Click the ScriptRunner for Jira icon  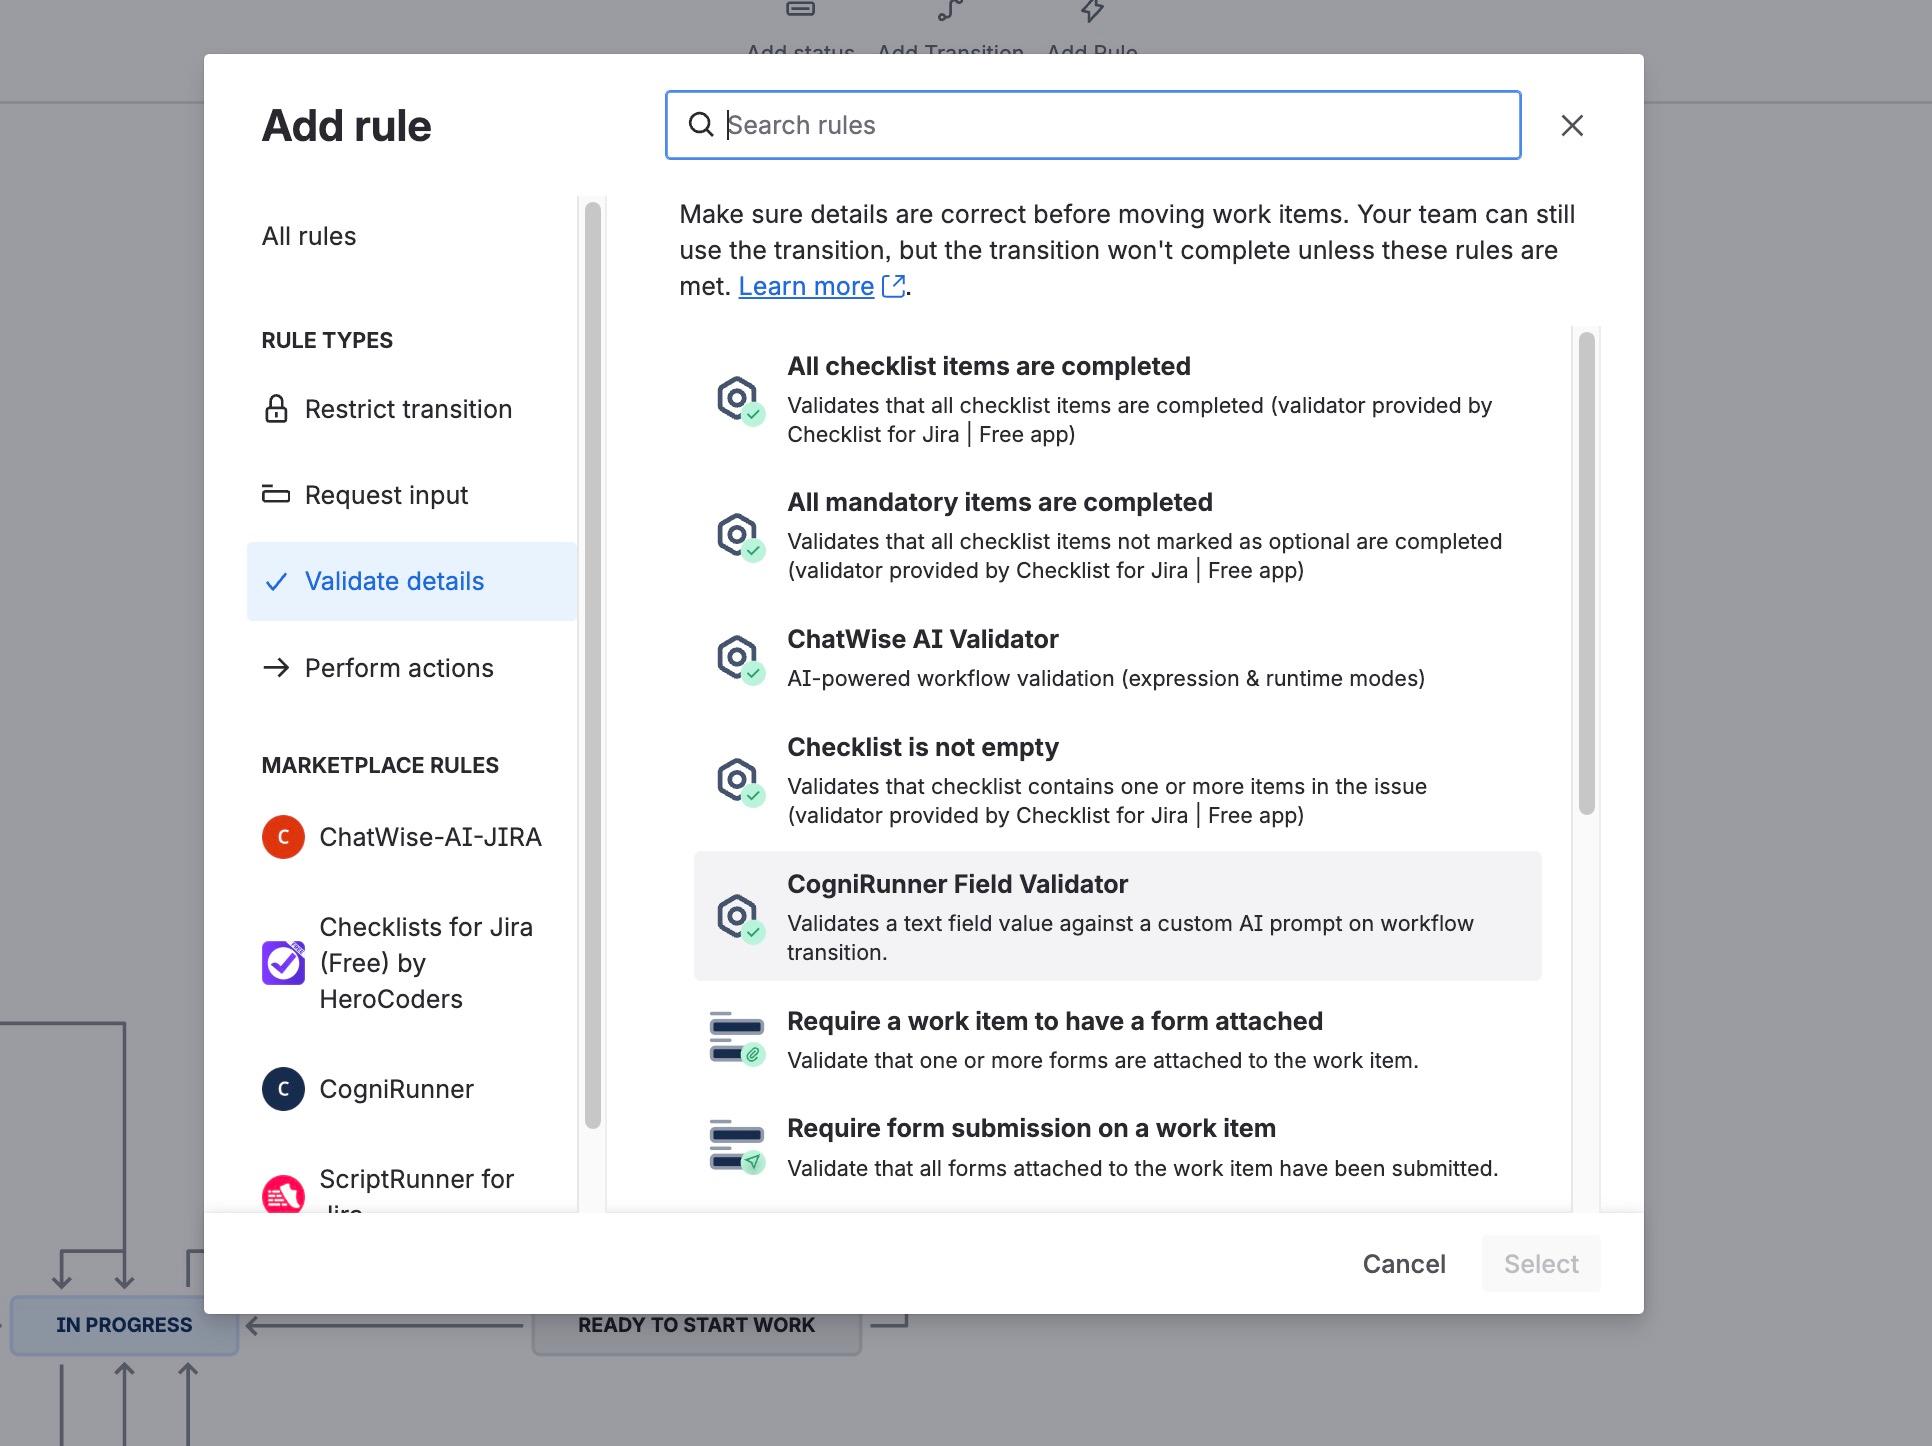pos(283,1193)
